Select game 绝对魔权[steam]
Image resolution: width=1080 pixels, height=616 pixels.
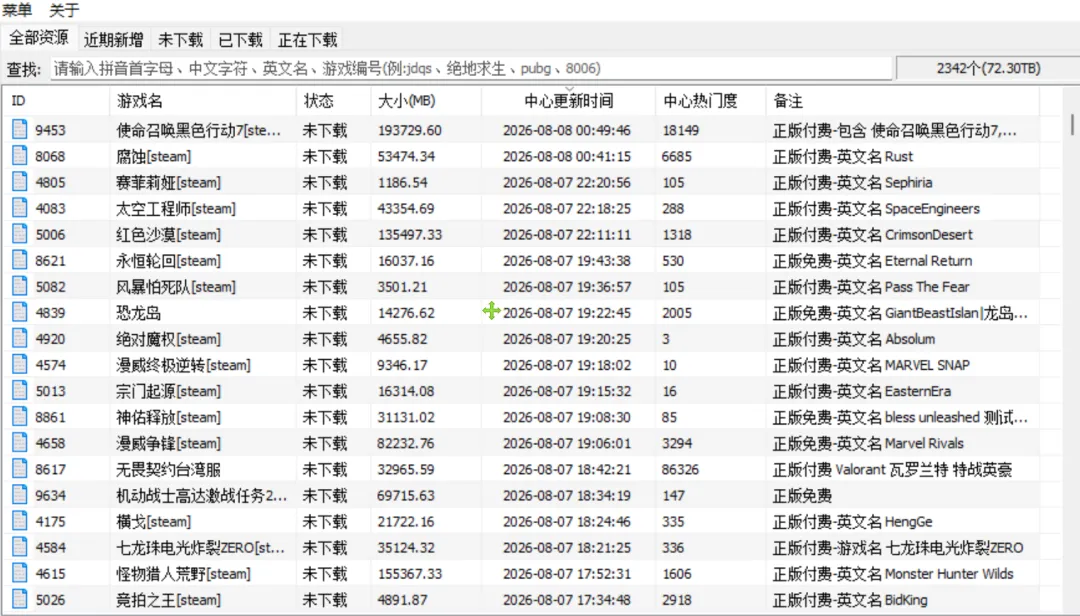coord(169,339)
